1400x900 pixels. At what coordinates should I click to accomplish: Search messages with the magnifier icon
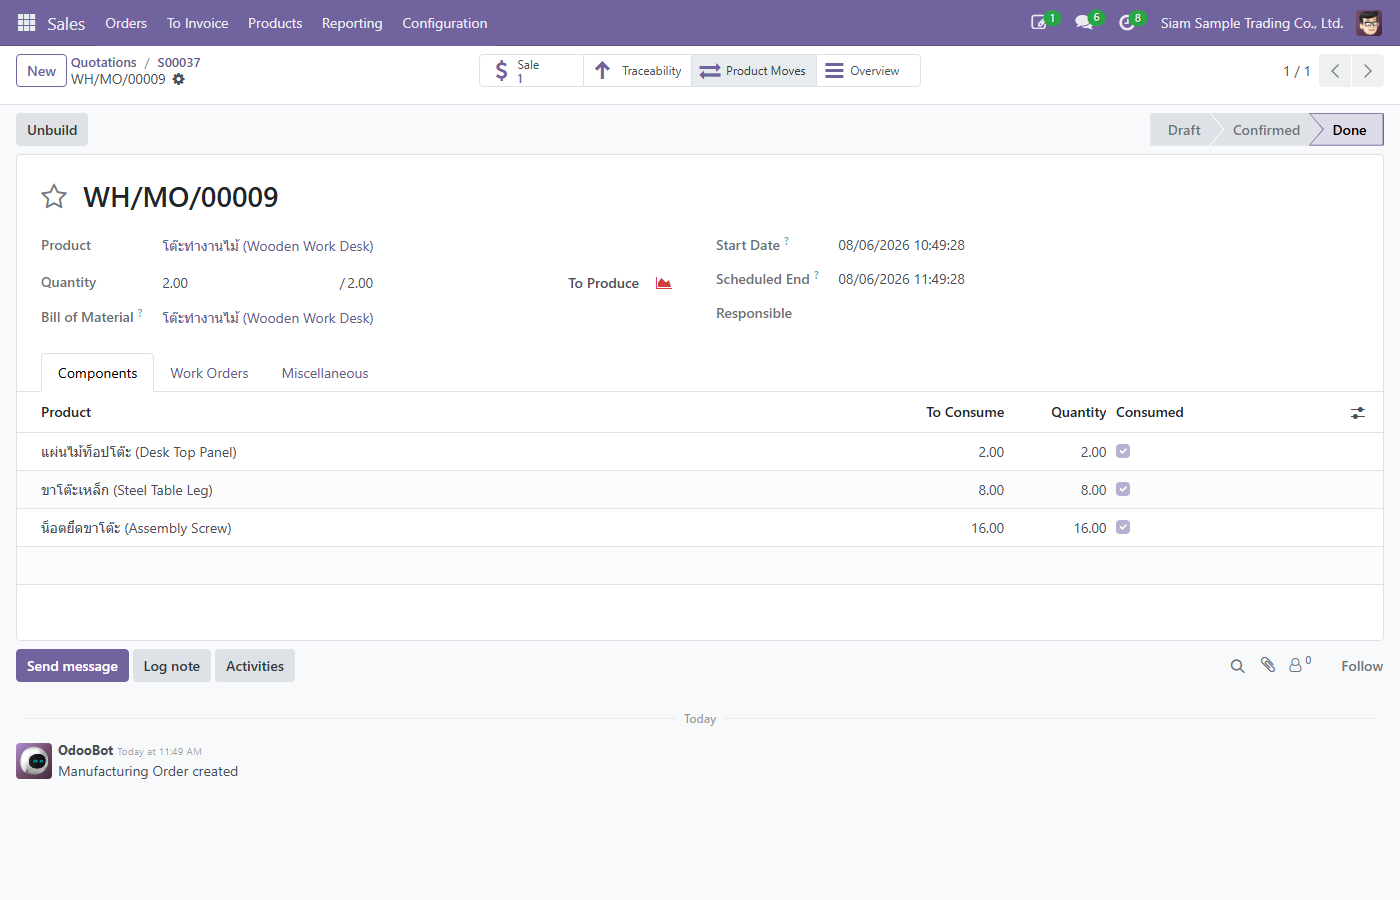tap(1237, 666)
